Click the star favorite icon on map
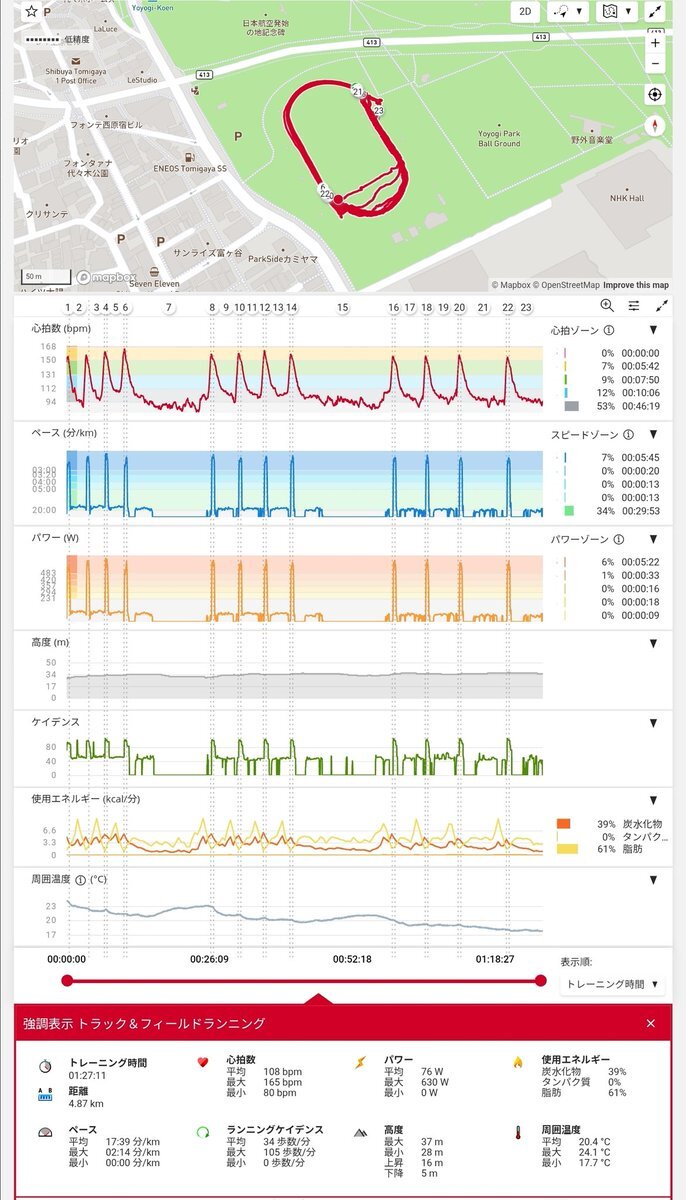Screen dimensions: 686x1200 click(31, 12)
